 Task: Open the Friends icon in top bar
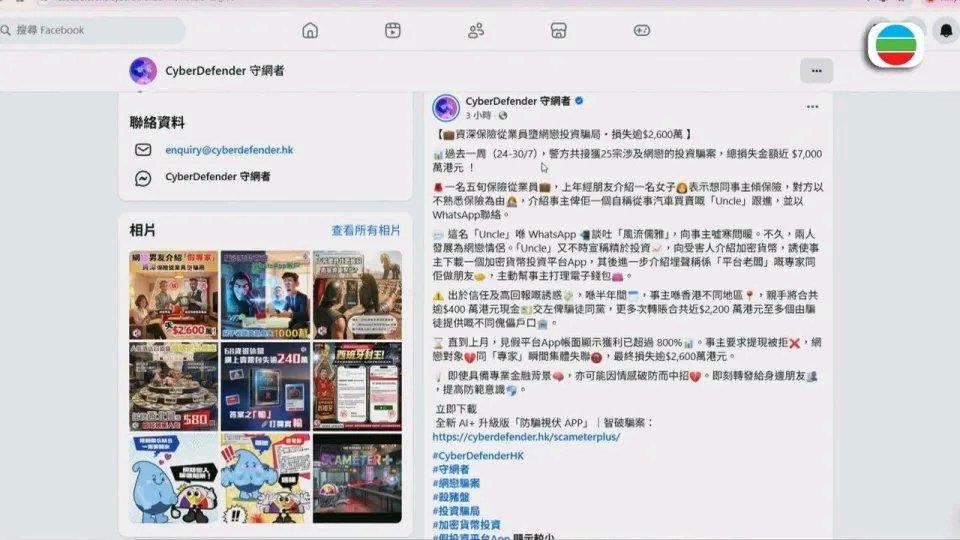click(x=476, y=30)
